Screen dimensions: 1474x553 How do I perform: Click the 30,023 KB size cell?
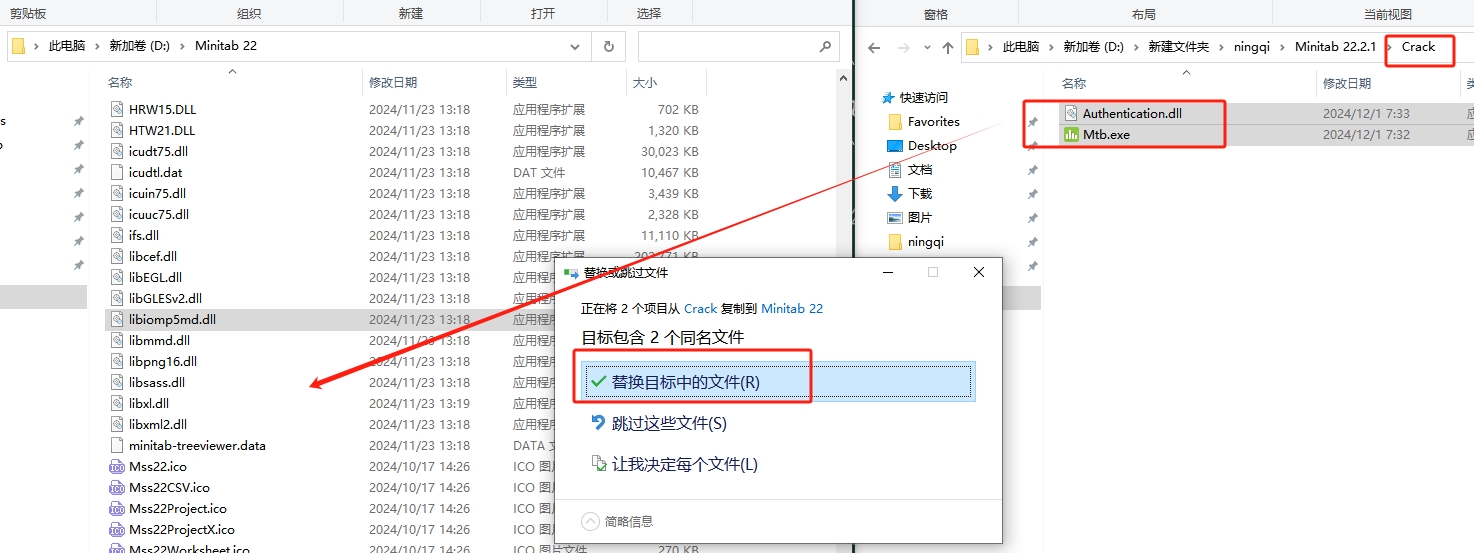pos(670,151)
